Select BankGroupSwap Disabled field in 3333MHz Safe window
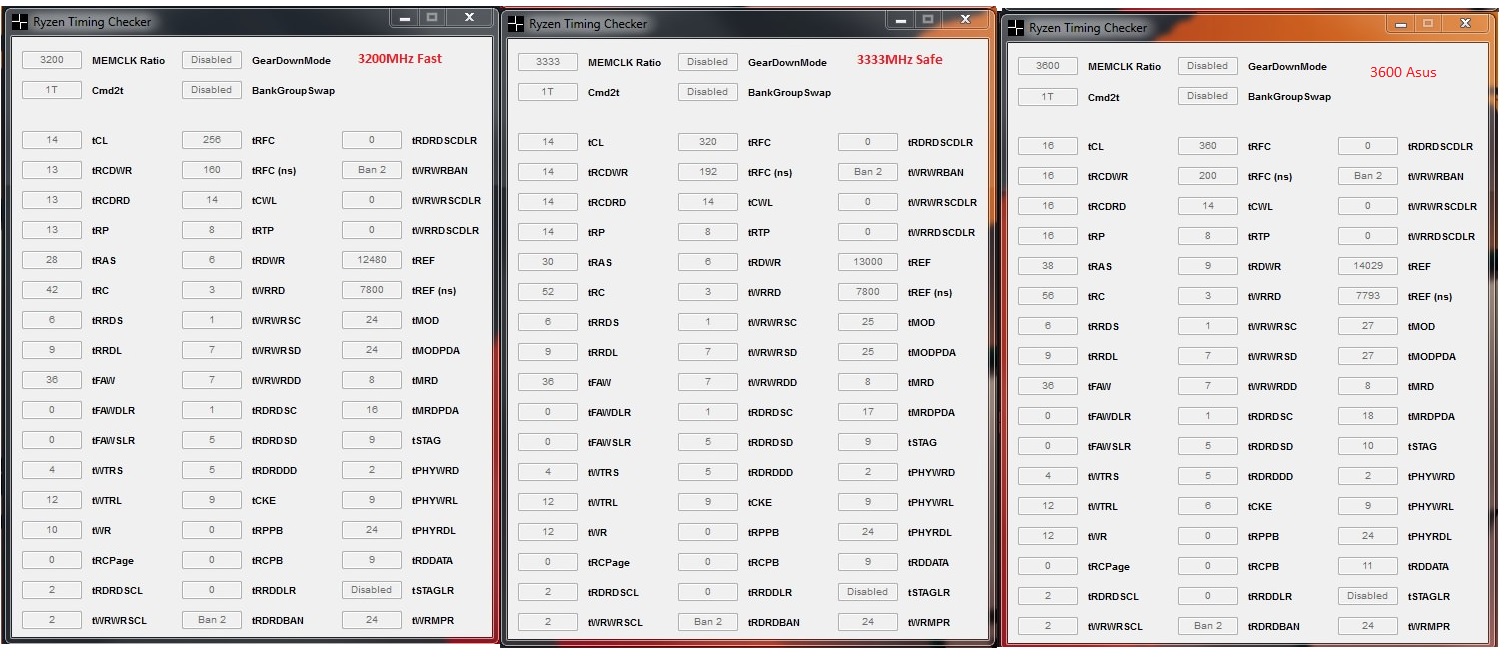 [x=708, y=92]
